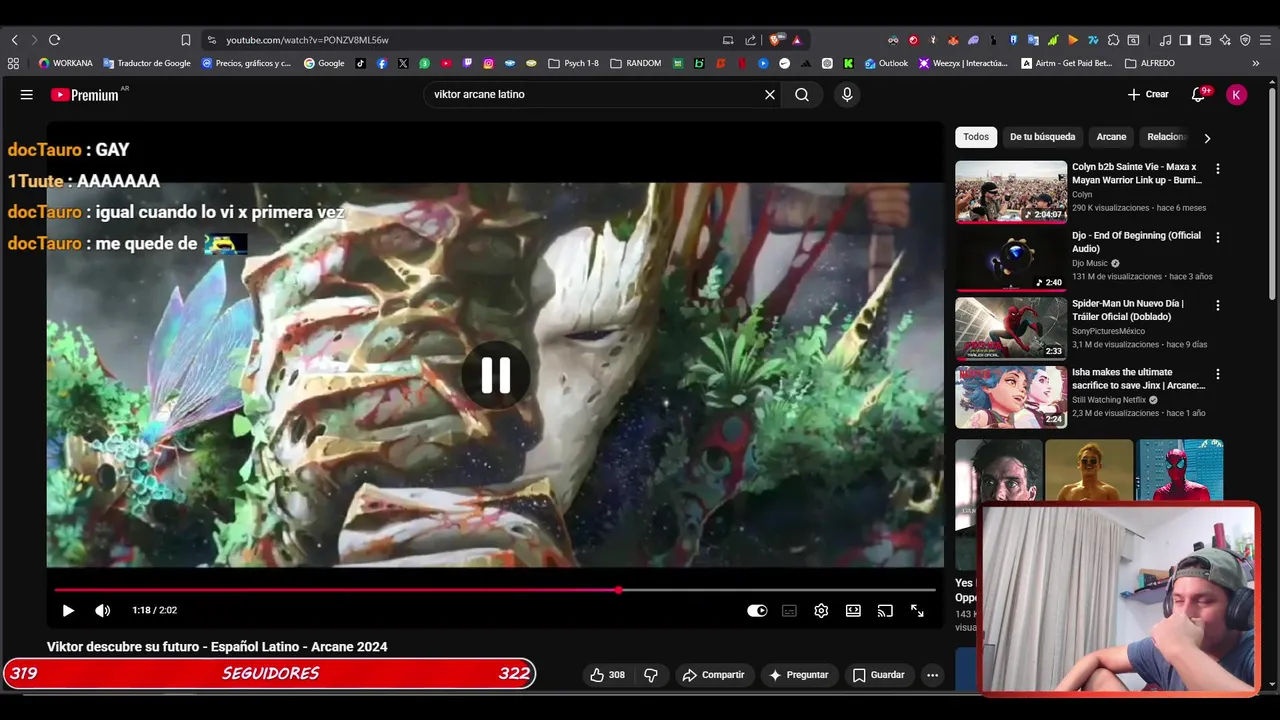Image resolution: width=1280 pixels, height=720 pixels.
Task: Open the Psych 1-8 bookmarks folder
Action: (x=574, y=63)
